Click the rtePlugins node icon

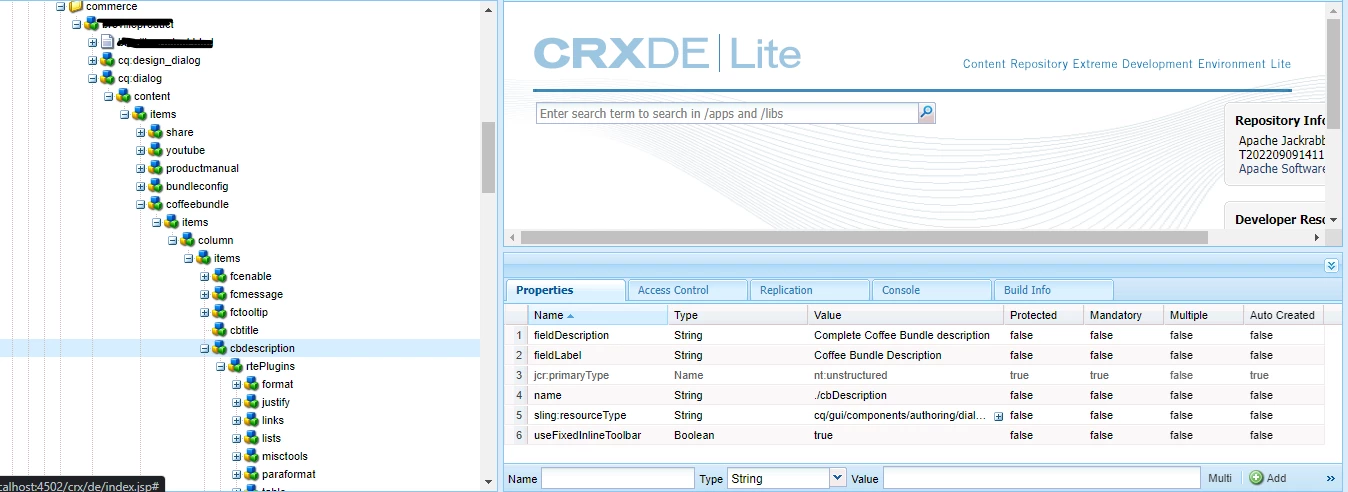(236, 366)
